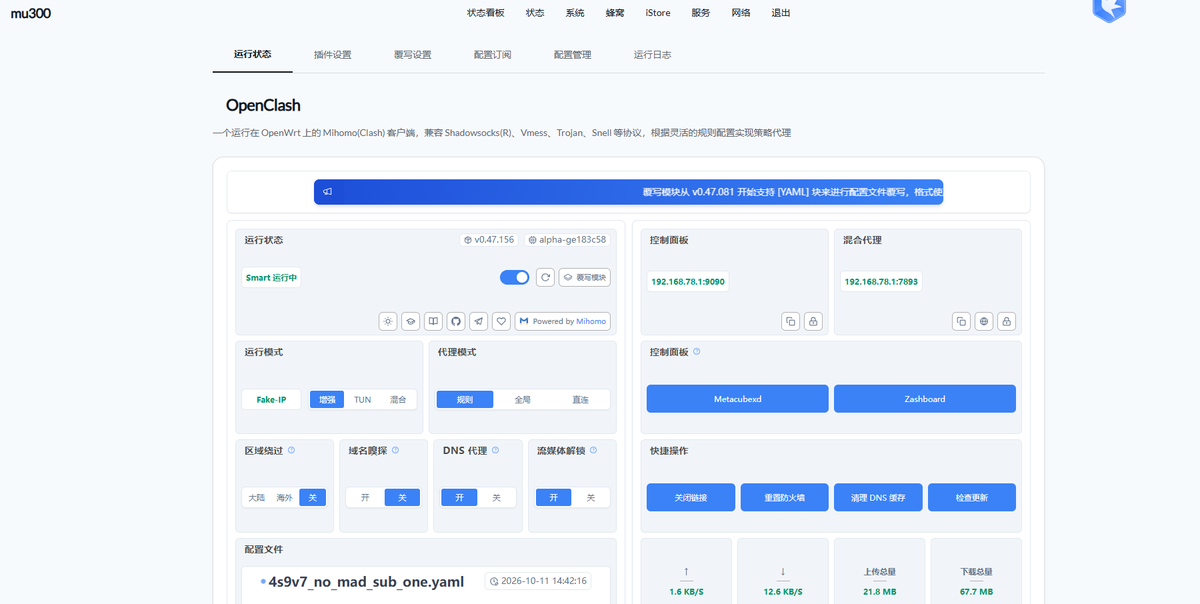Switch to the 配置订阅 tab
Viewport: 1200px width, 604px height.
492,54
